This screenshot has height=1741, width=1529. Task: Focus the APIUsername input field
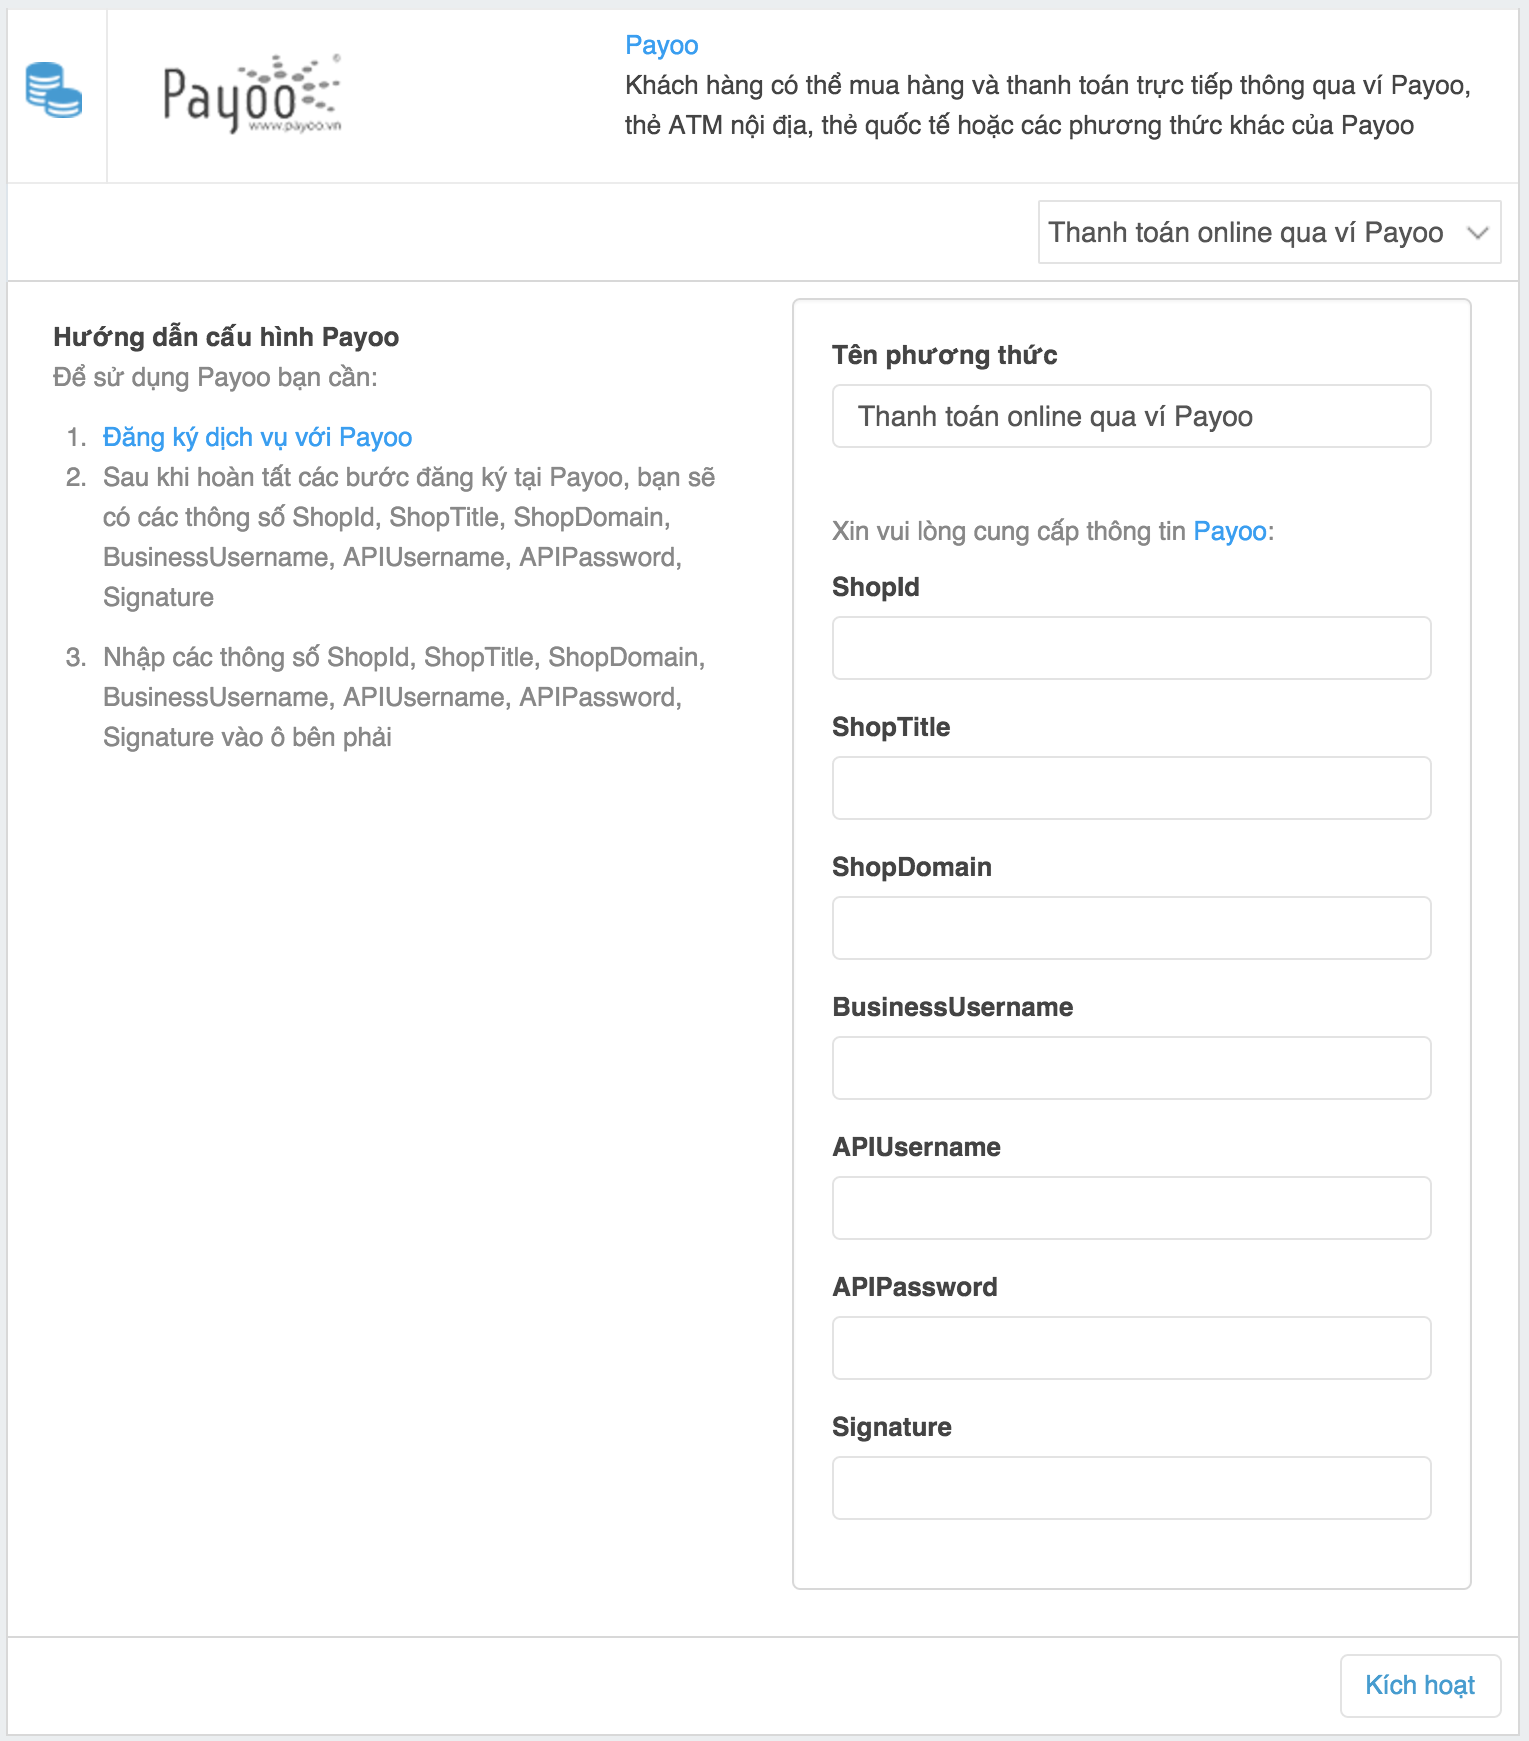1131,1208
